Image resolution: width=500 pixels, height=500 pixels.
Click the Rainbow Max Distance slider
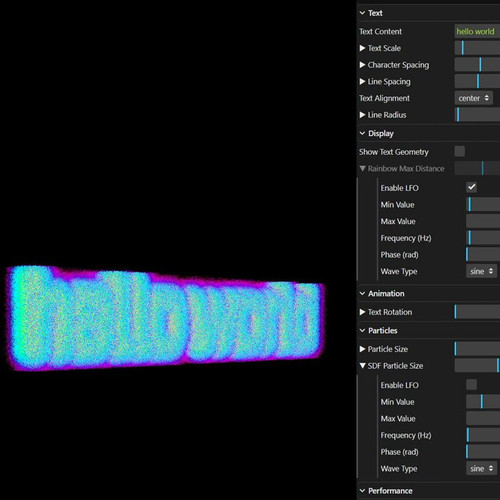tap(477, 168)
